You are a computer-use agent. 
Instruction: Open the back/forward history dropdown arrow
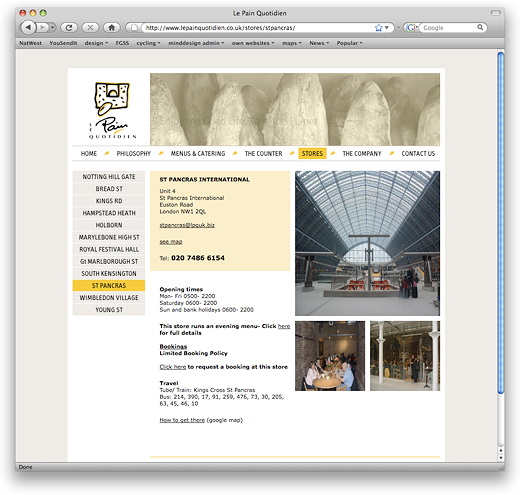pyautogui.click(x=53, y=27)
